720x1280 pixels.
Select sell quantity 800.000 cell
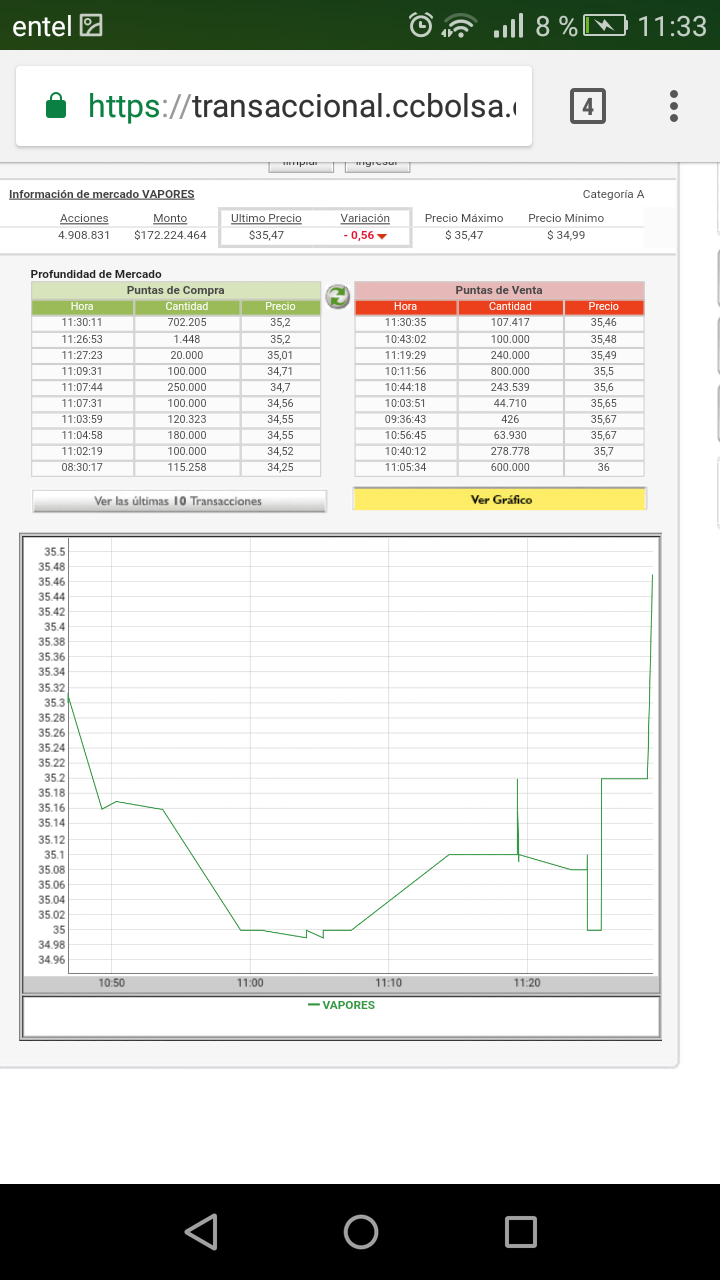(510, 371)
